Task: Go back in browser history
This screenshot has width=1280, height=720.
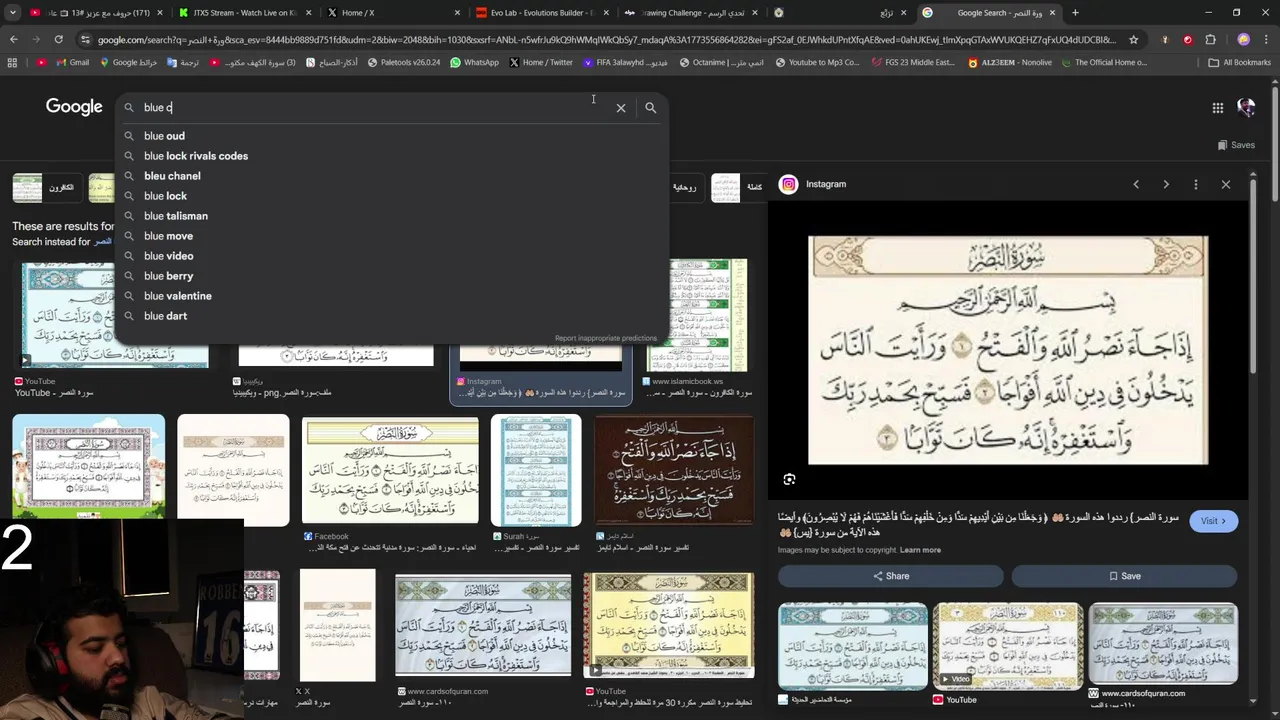Action: click(14, 40)
